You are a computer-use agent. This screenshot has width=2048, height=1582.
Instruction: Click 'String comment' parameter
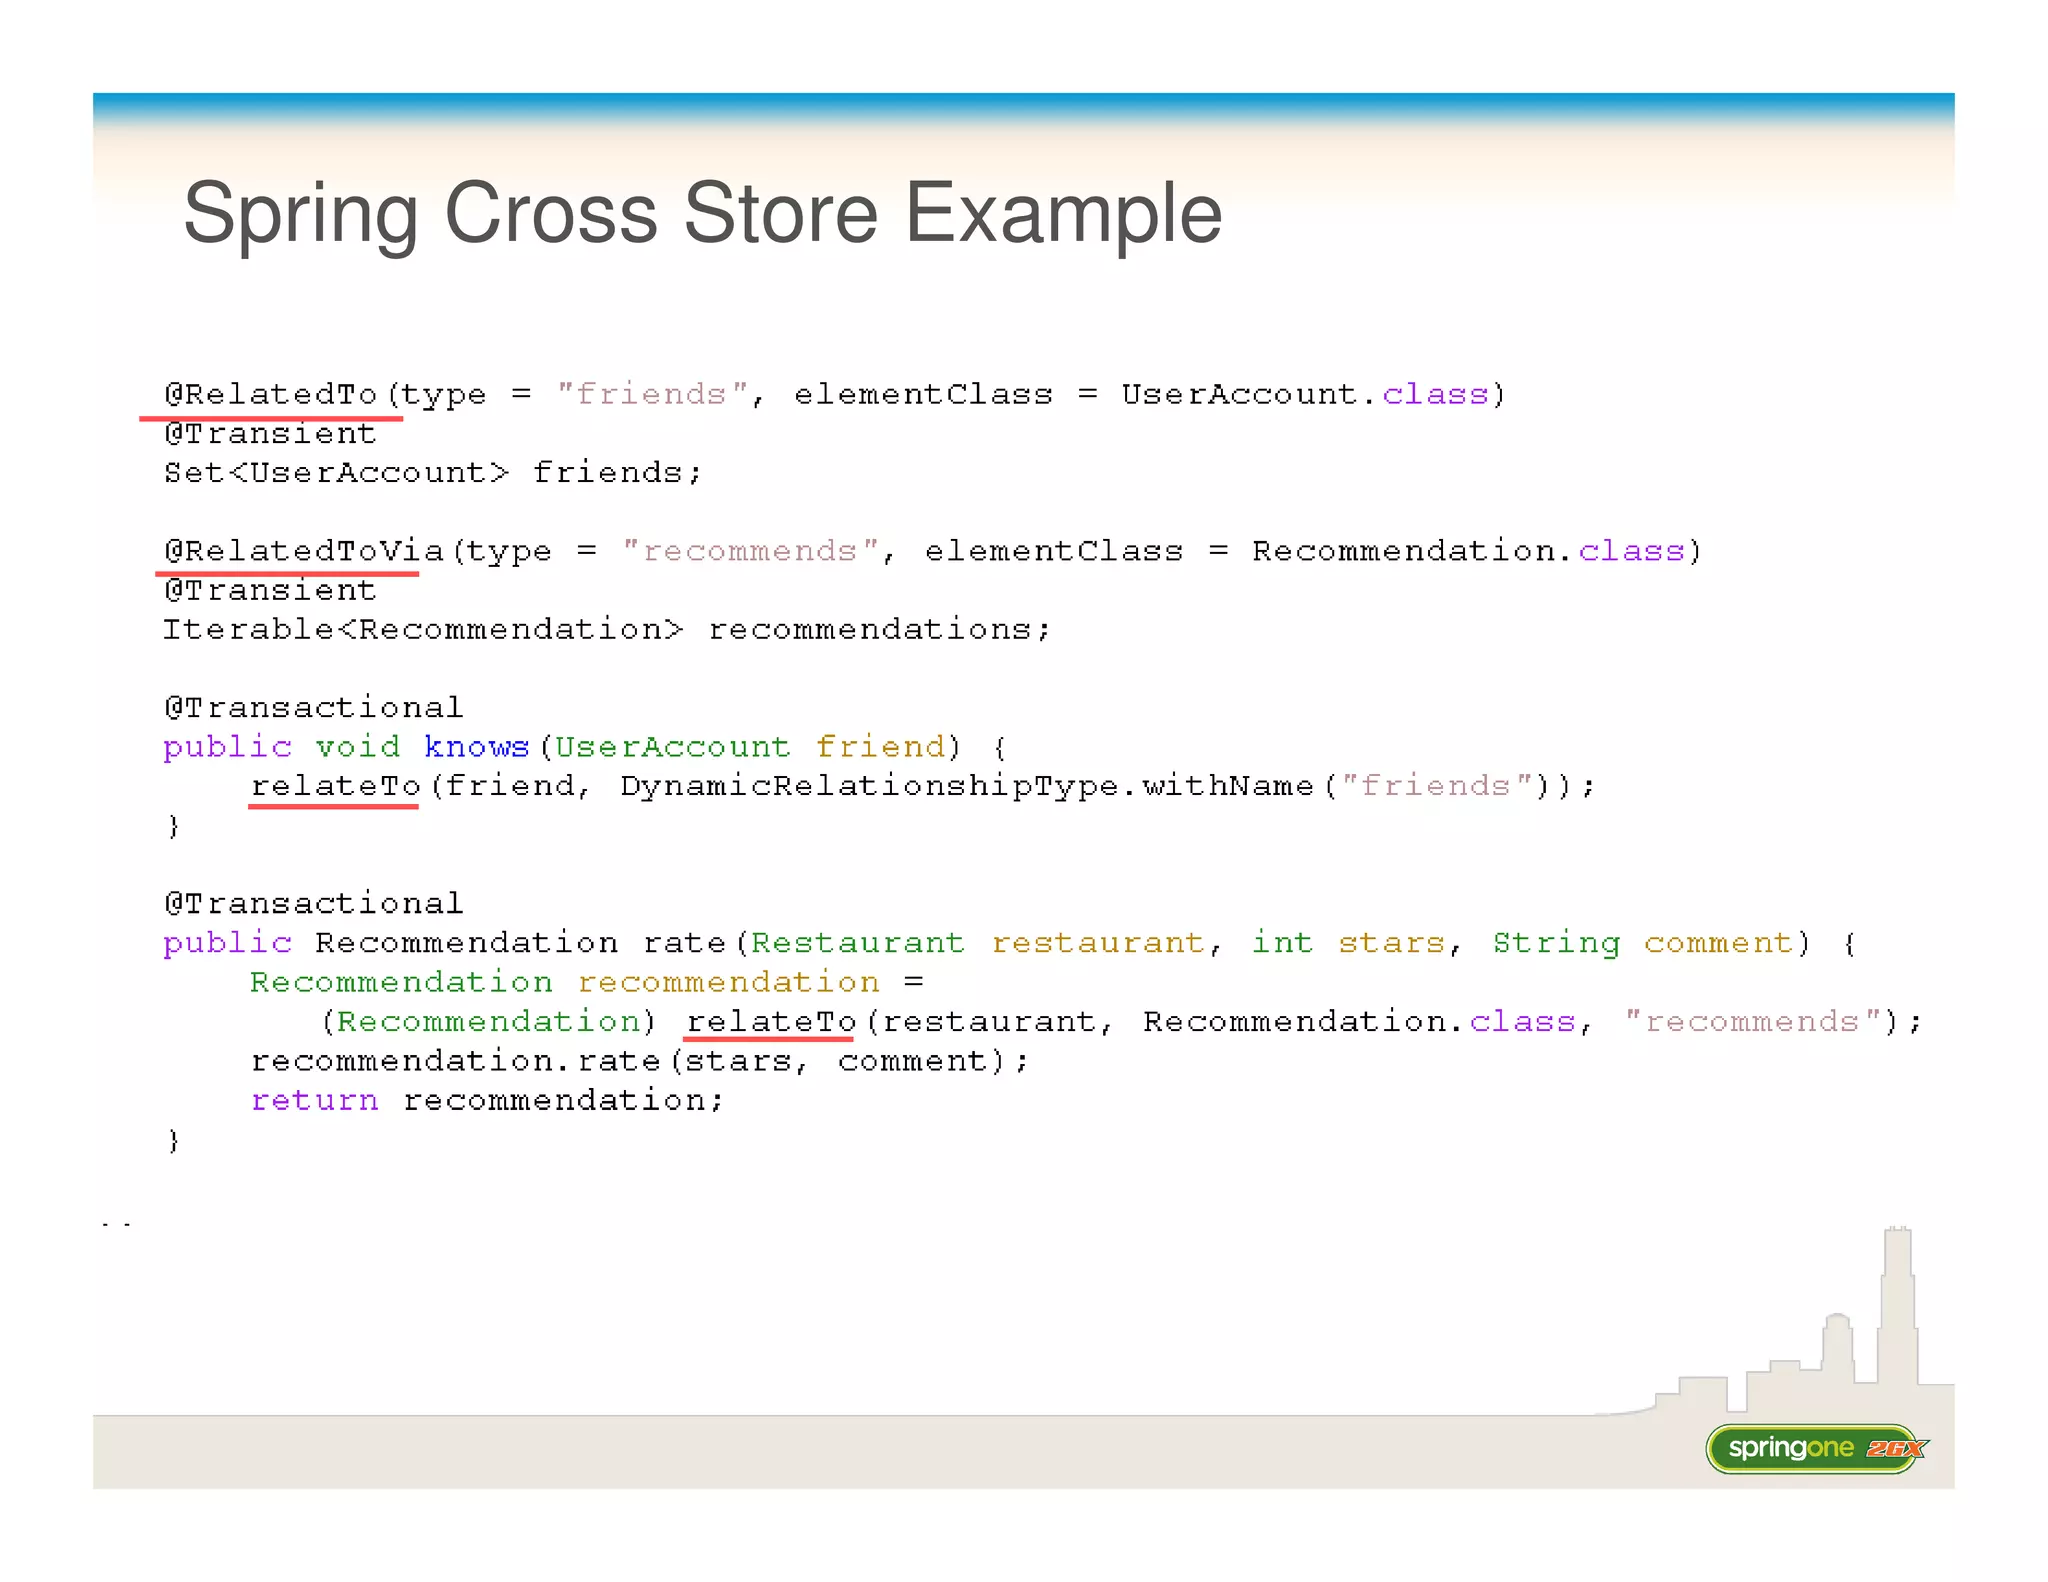pos(1643,943)
